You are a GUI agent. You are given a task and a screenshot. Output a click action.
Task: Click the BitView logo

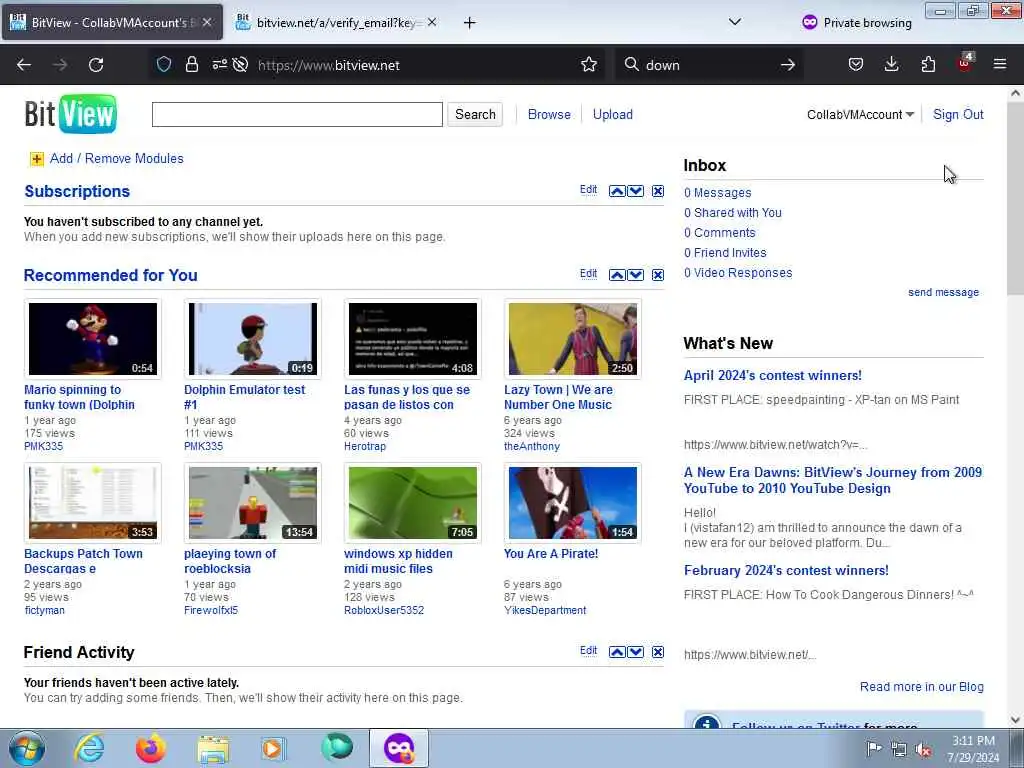[x=71, y=114]
